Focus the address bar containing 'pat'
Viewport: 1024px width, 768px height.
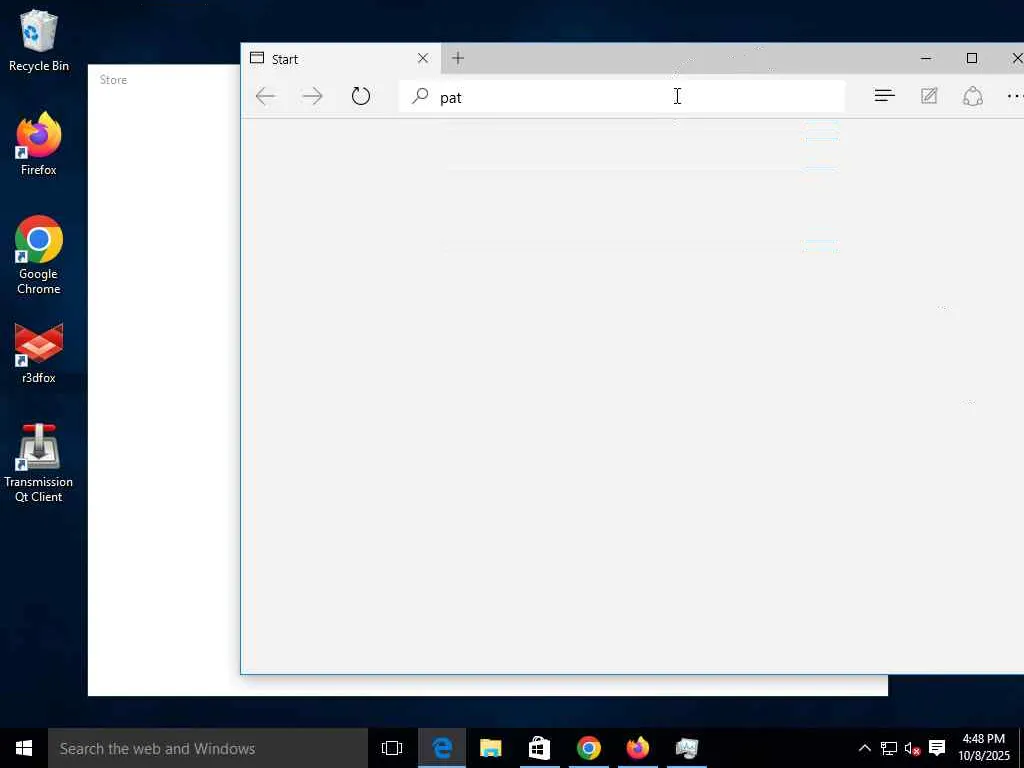coord(621,97)
